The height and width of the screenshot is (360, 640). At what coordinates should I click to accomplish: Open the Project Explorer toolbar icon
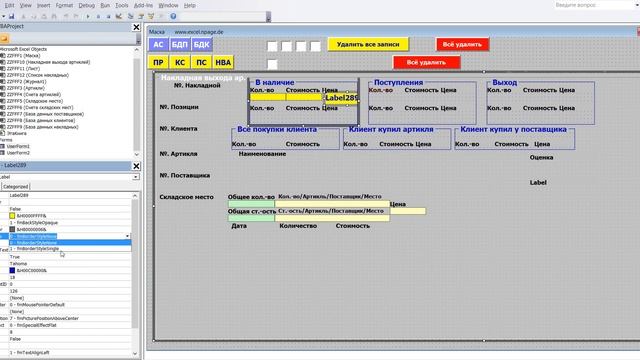(x=131, y=16)
